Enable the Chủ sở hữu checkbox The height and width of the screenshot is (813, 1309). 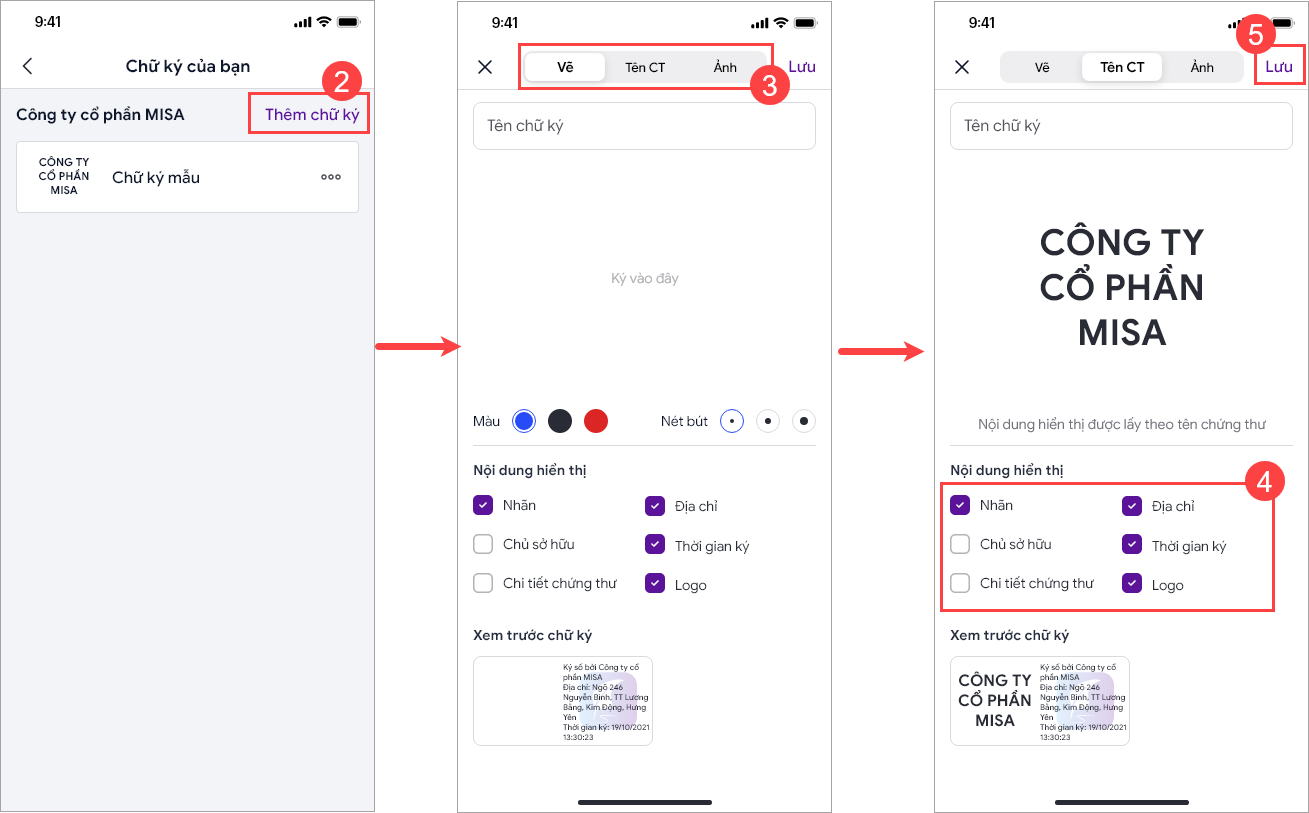pos(960,544)
